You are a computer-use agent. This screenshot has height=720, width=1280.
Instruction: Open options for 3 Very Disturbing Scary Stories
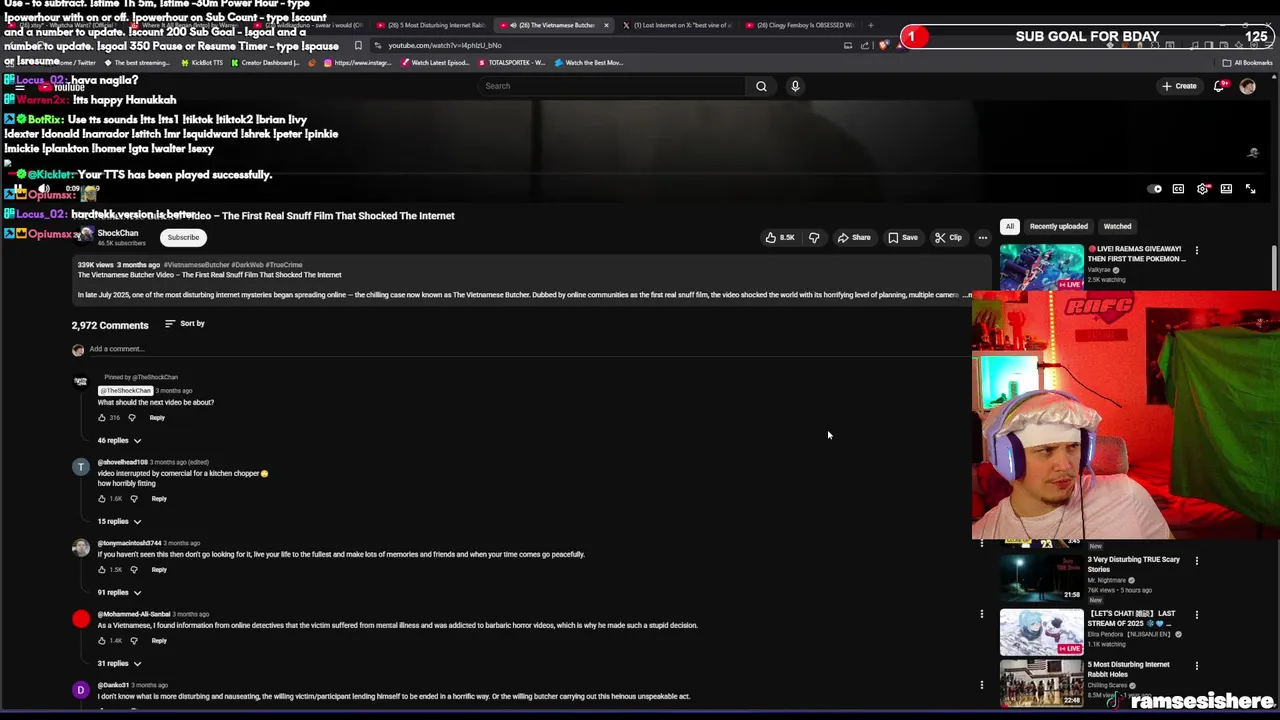tap(1196, 561)
